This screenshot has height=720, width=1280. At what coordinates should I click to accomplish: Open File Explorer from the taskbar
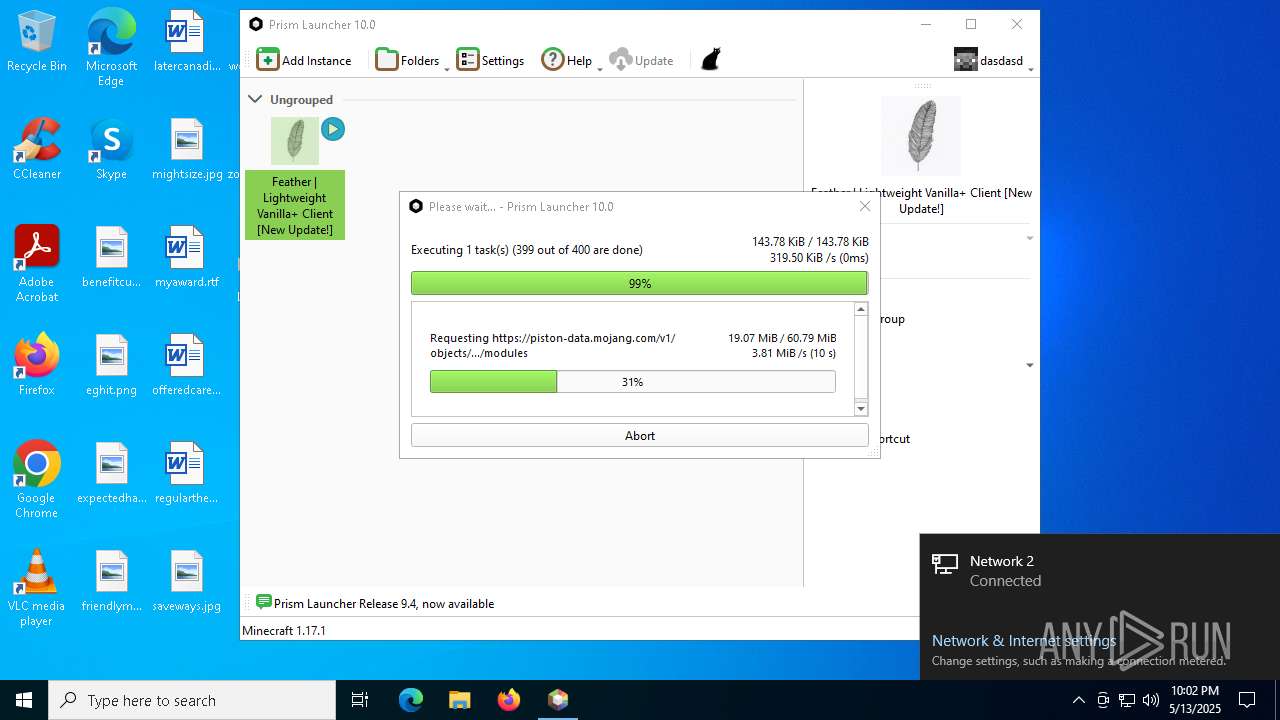point(459,700)
